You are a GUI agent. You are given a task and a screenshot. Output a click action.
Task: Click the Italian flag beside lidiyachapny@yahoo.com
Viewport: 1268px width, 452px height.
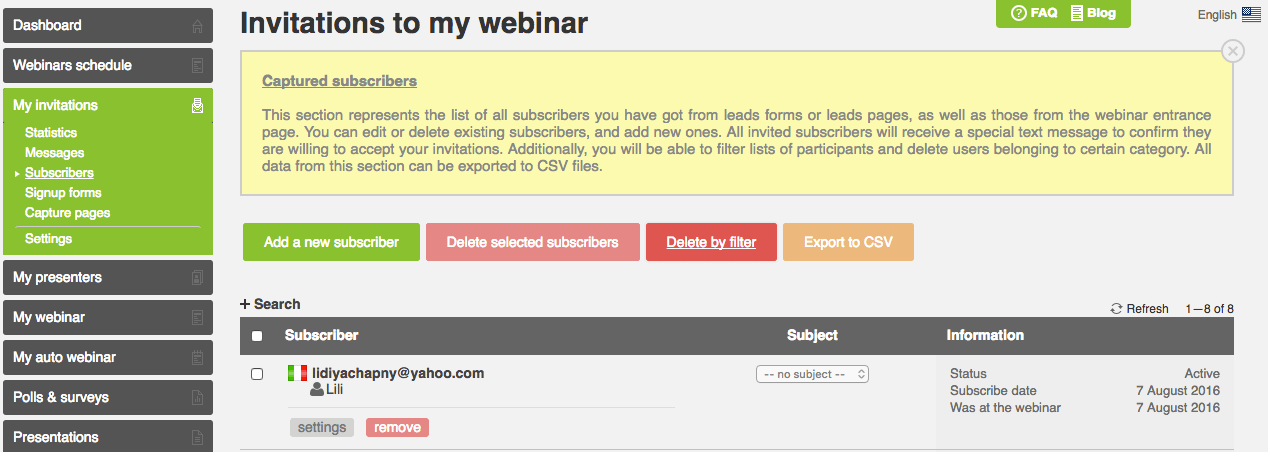tap(297, 373)
